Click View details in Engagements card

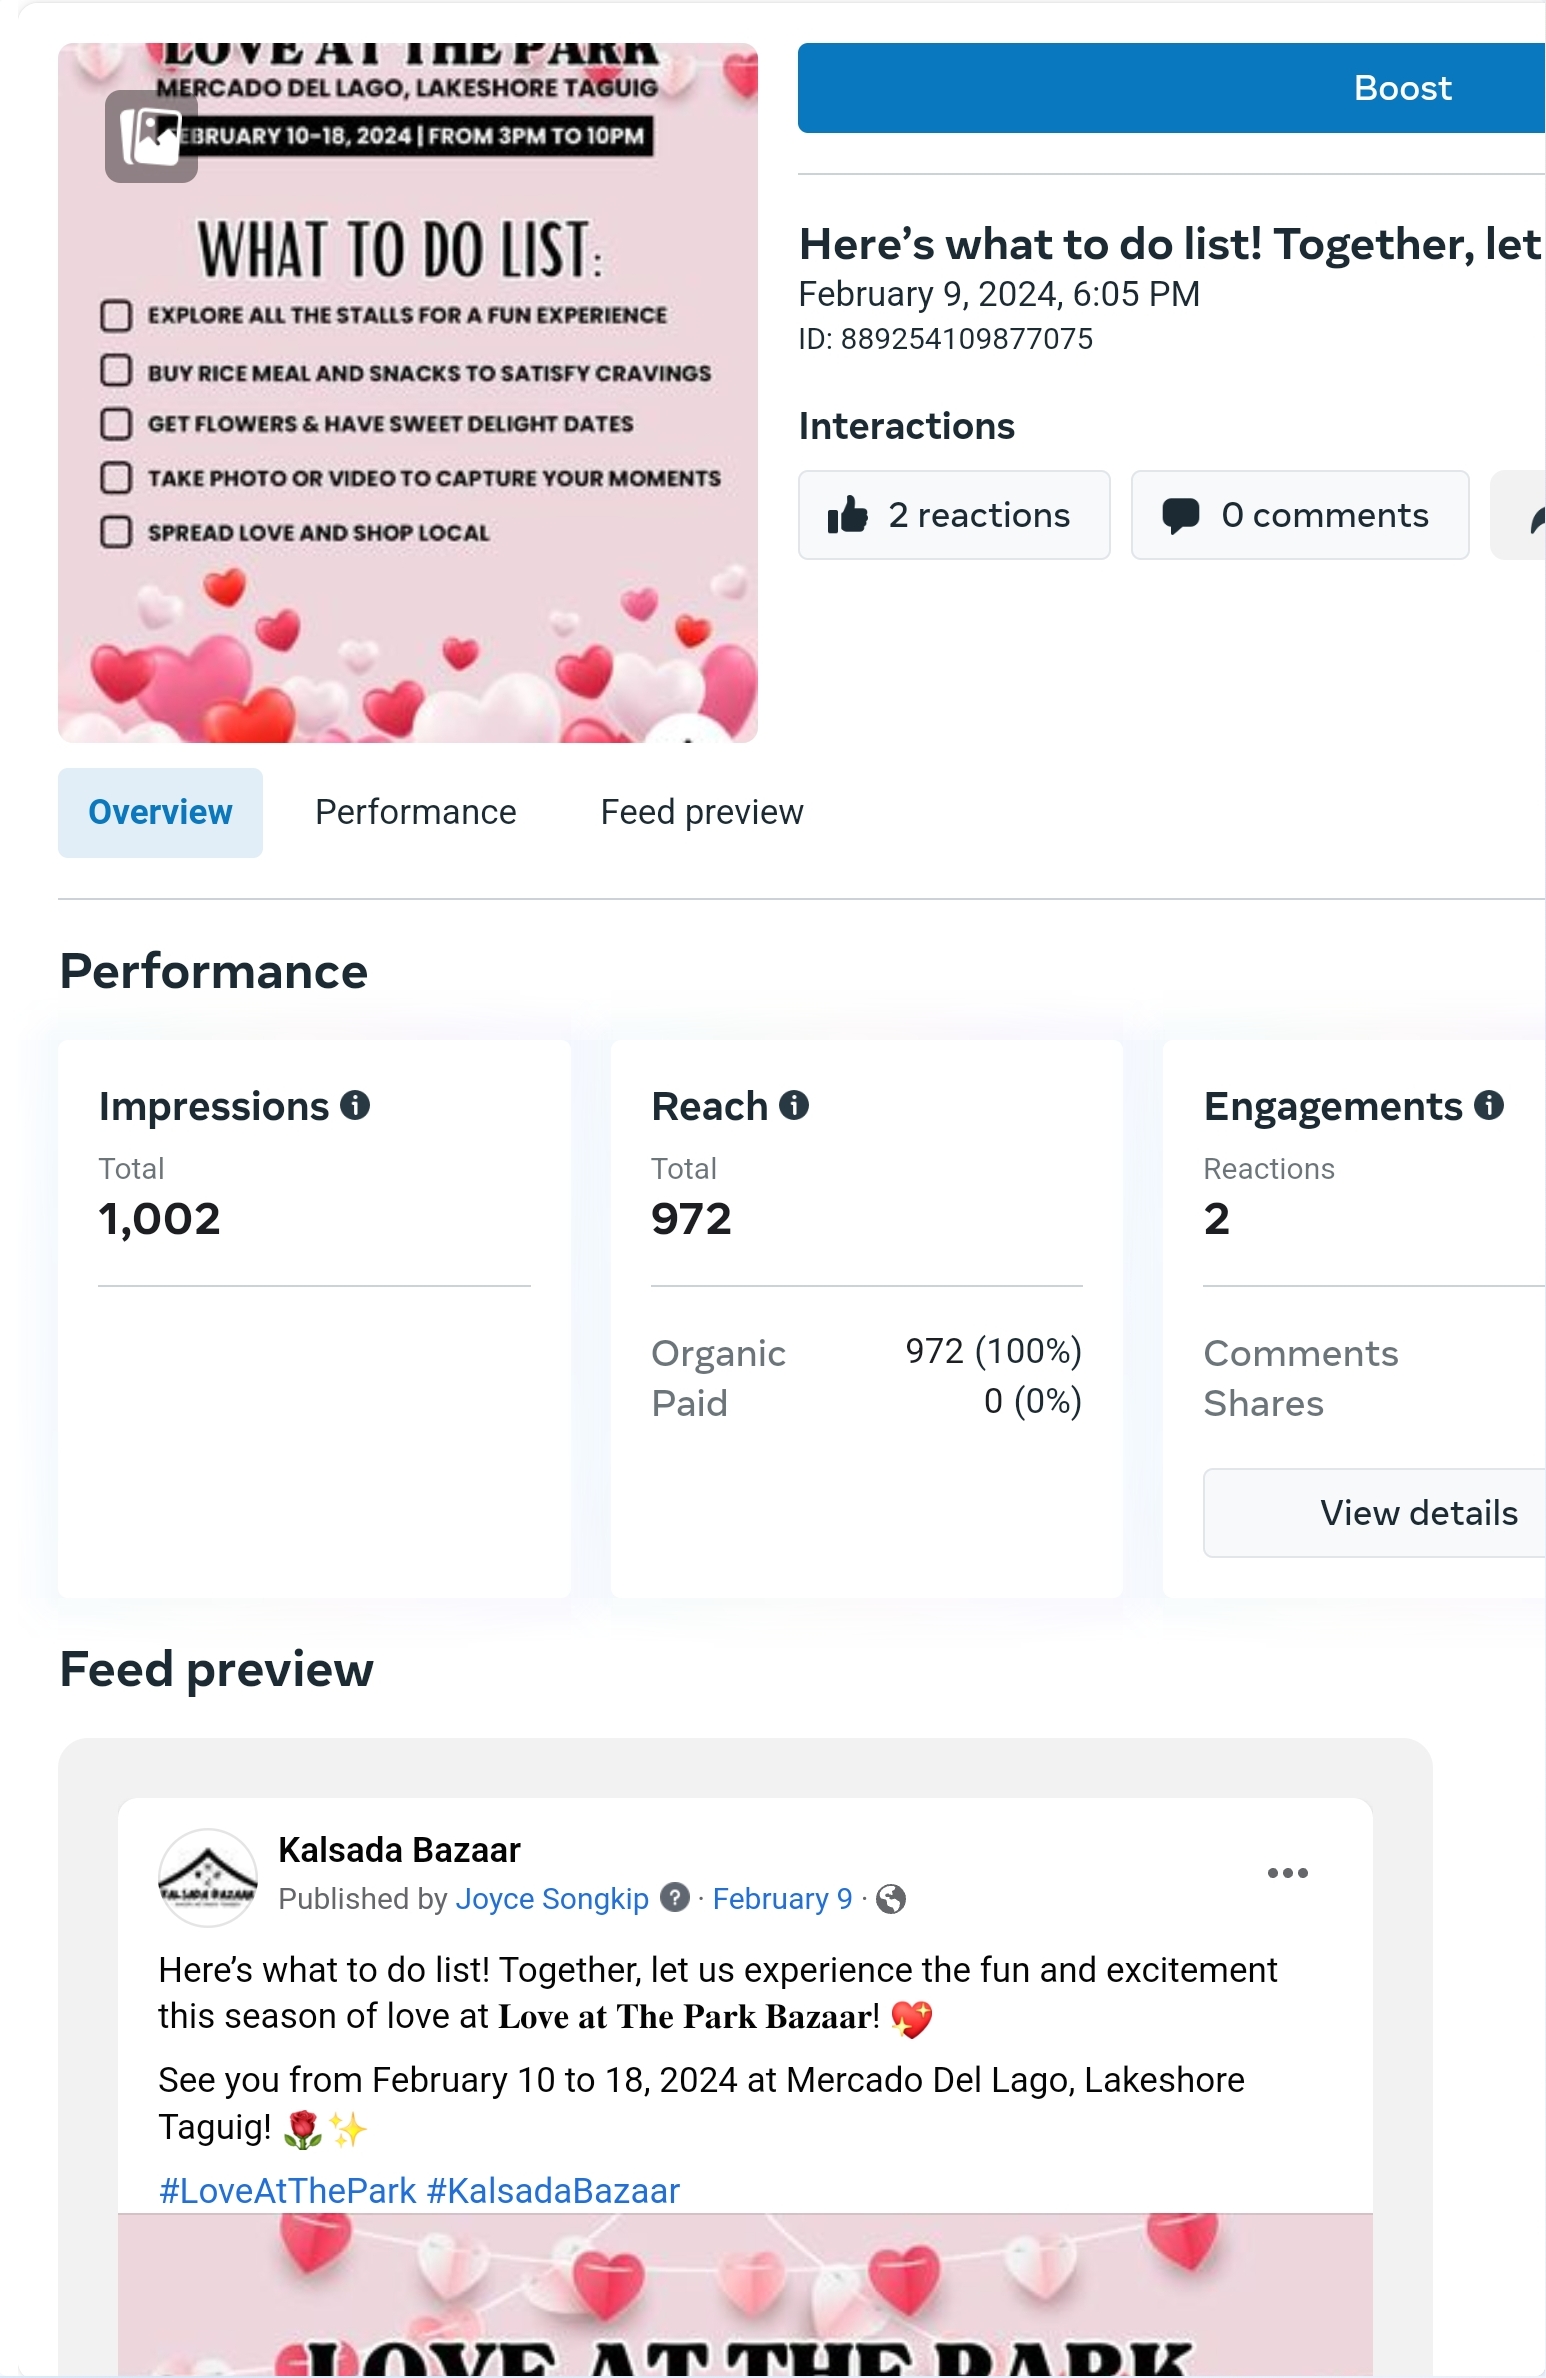(x=1417, y=1513)
